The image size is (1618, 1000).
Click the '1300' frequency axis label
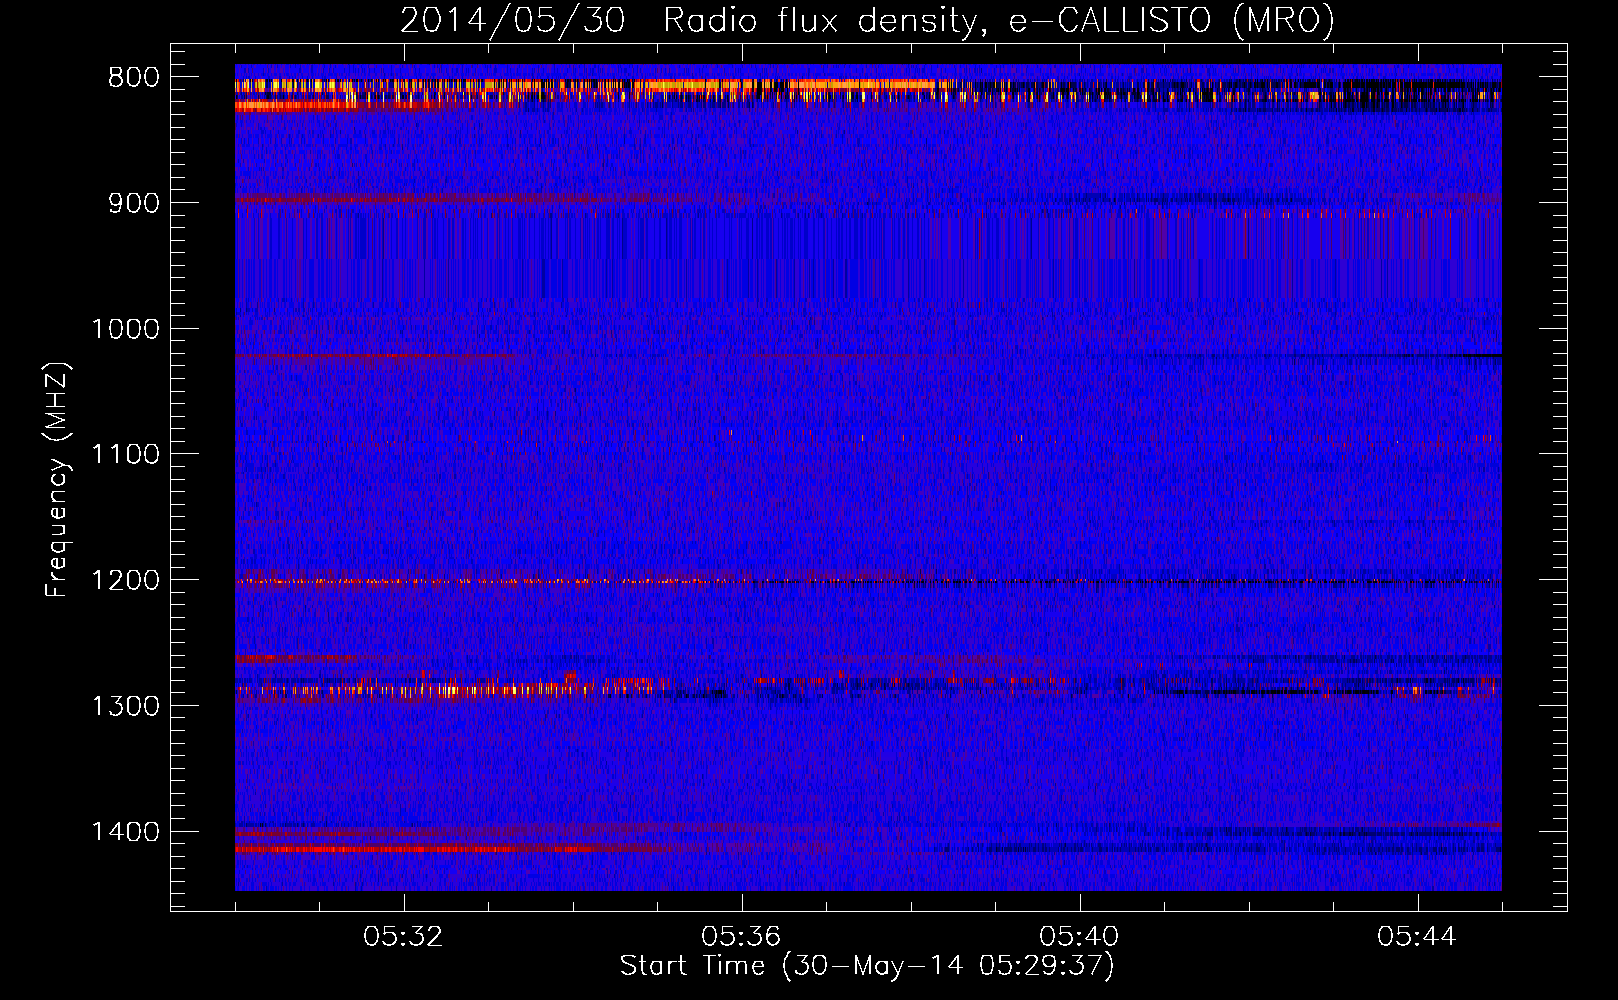click(125, 706)
